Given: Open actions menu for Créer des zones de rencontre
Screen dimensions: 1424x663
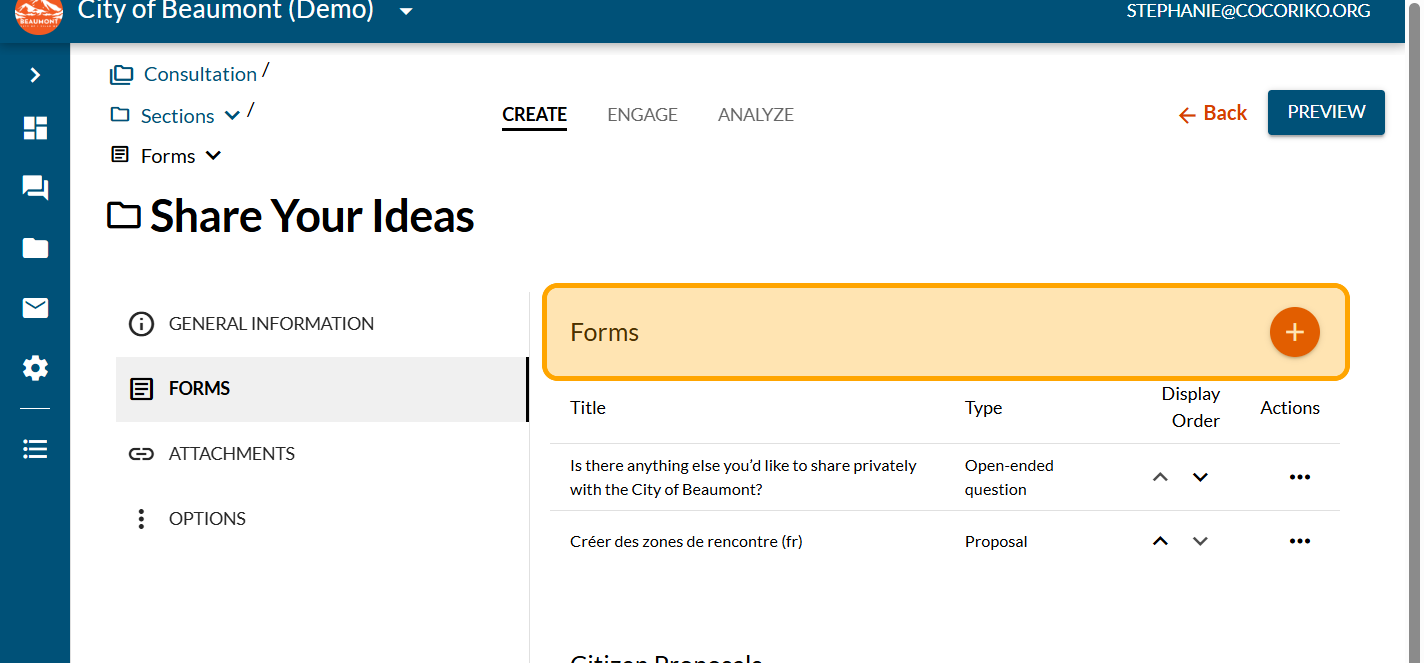Looking at the screenshot, I should coord(1299,541).
